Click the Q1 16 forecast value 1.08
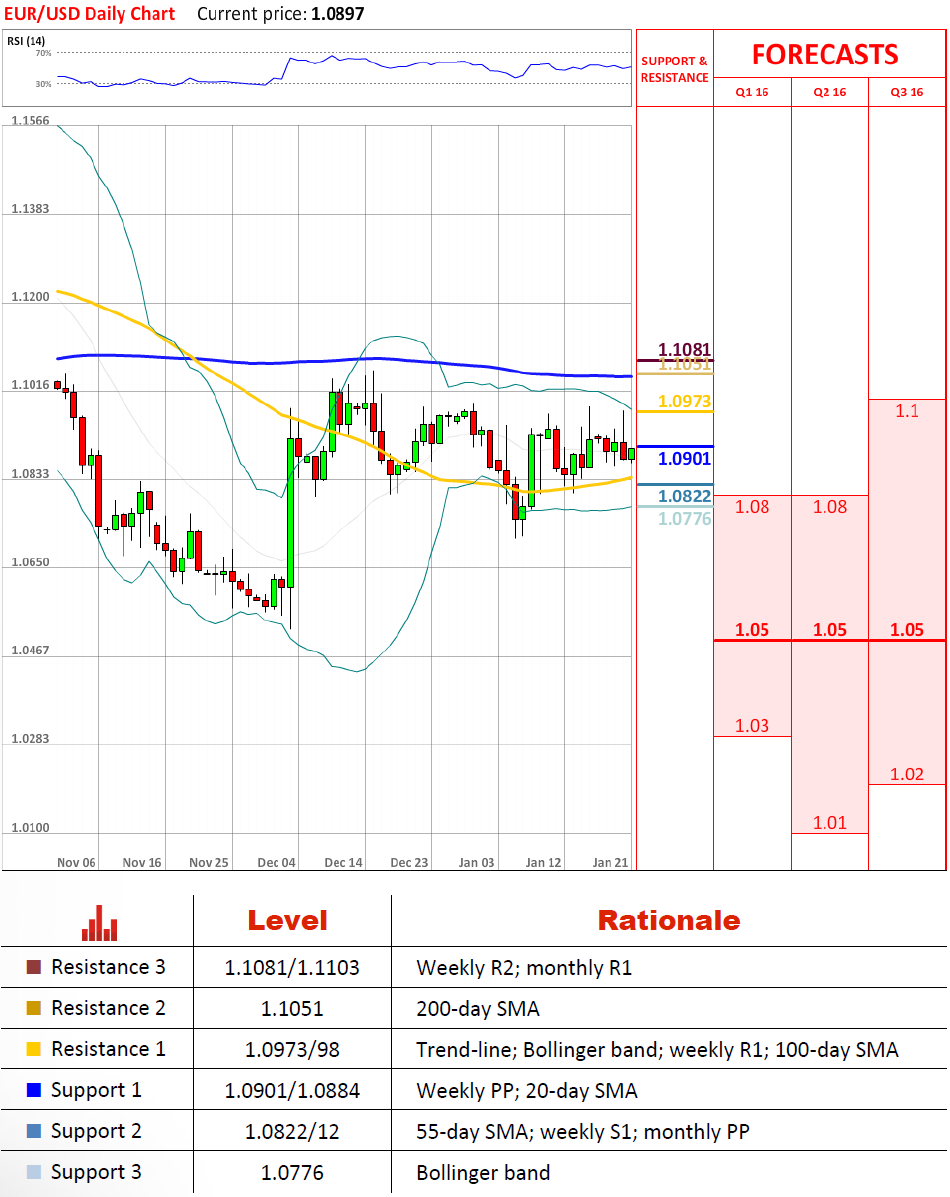Viewport: 950px width, 1197px height. click(x=751, y=507)
